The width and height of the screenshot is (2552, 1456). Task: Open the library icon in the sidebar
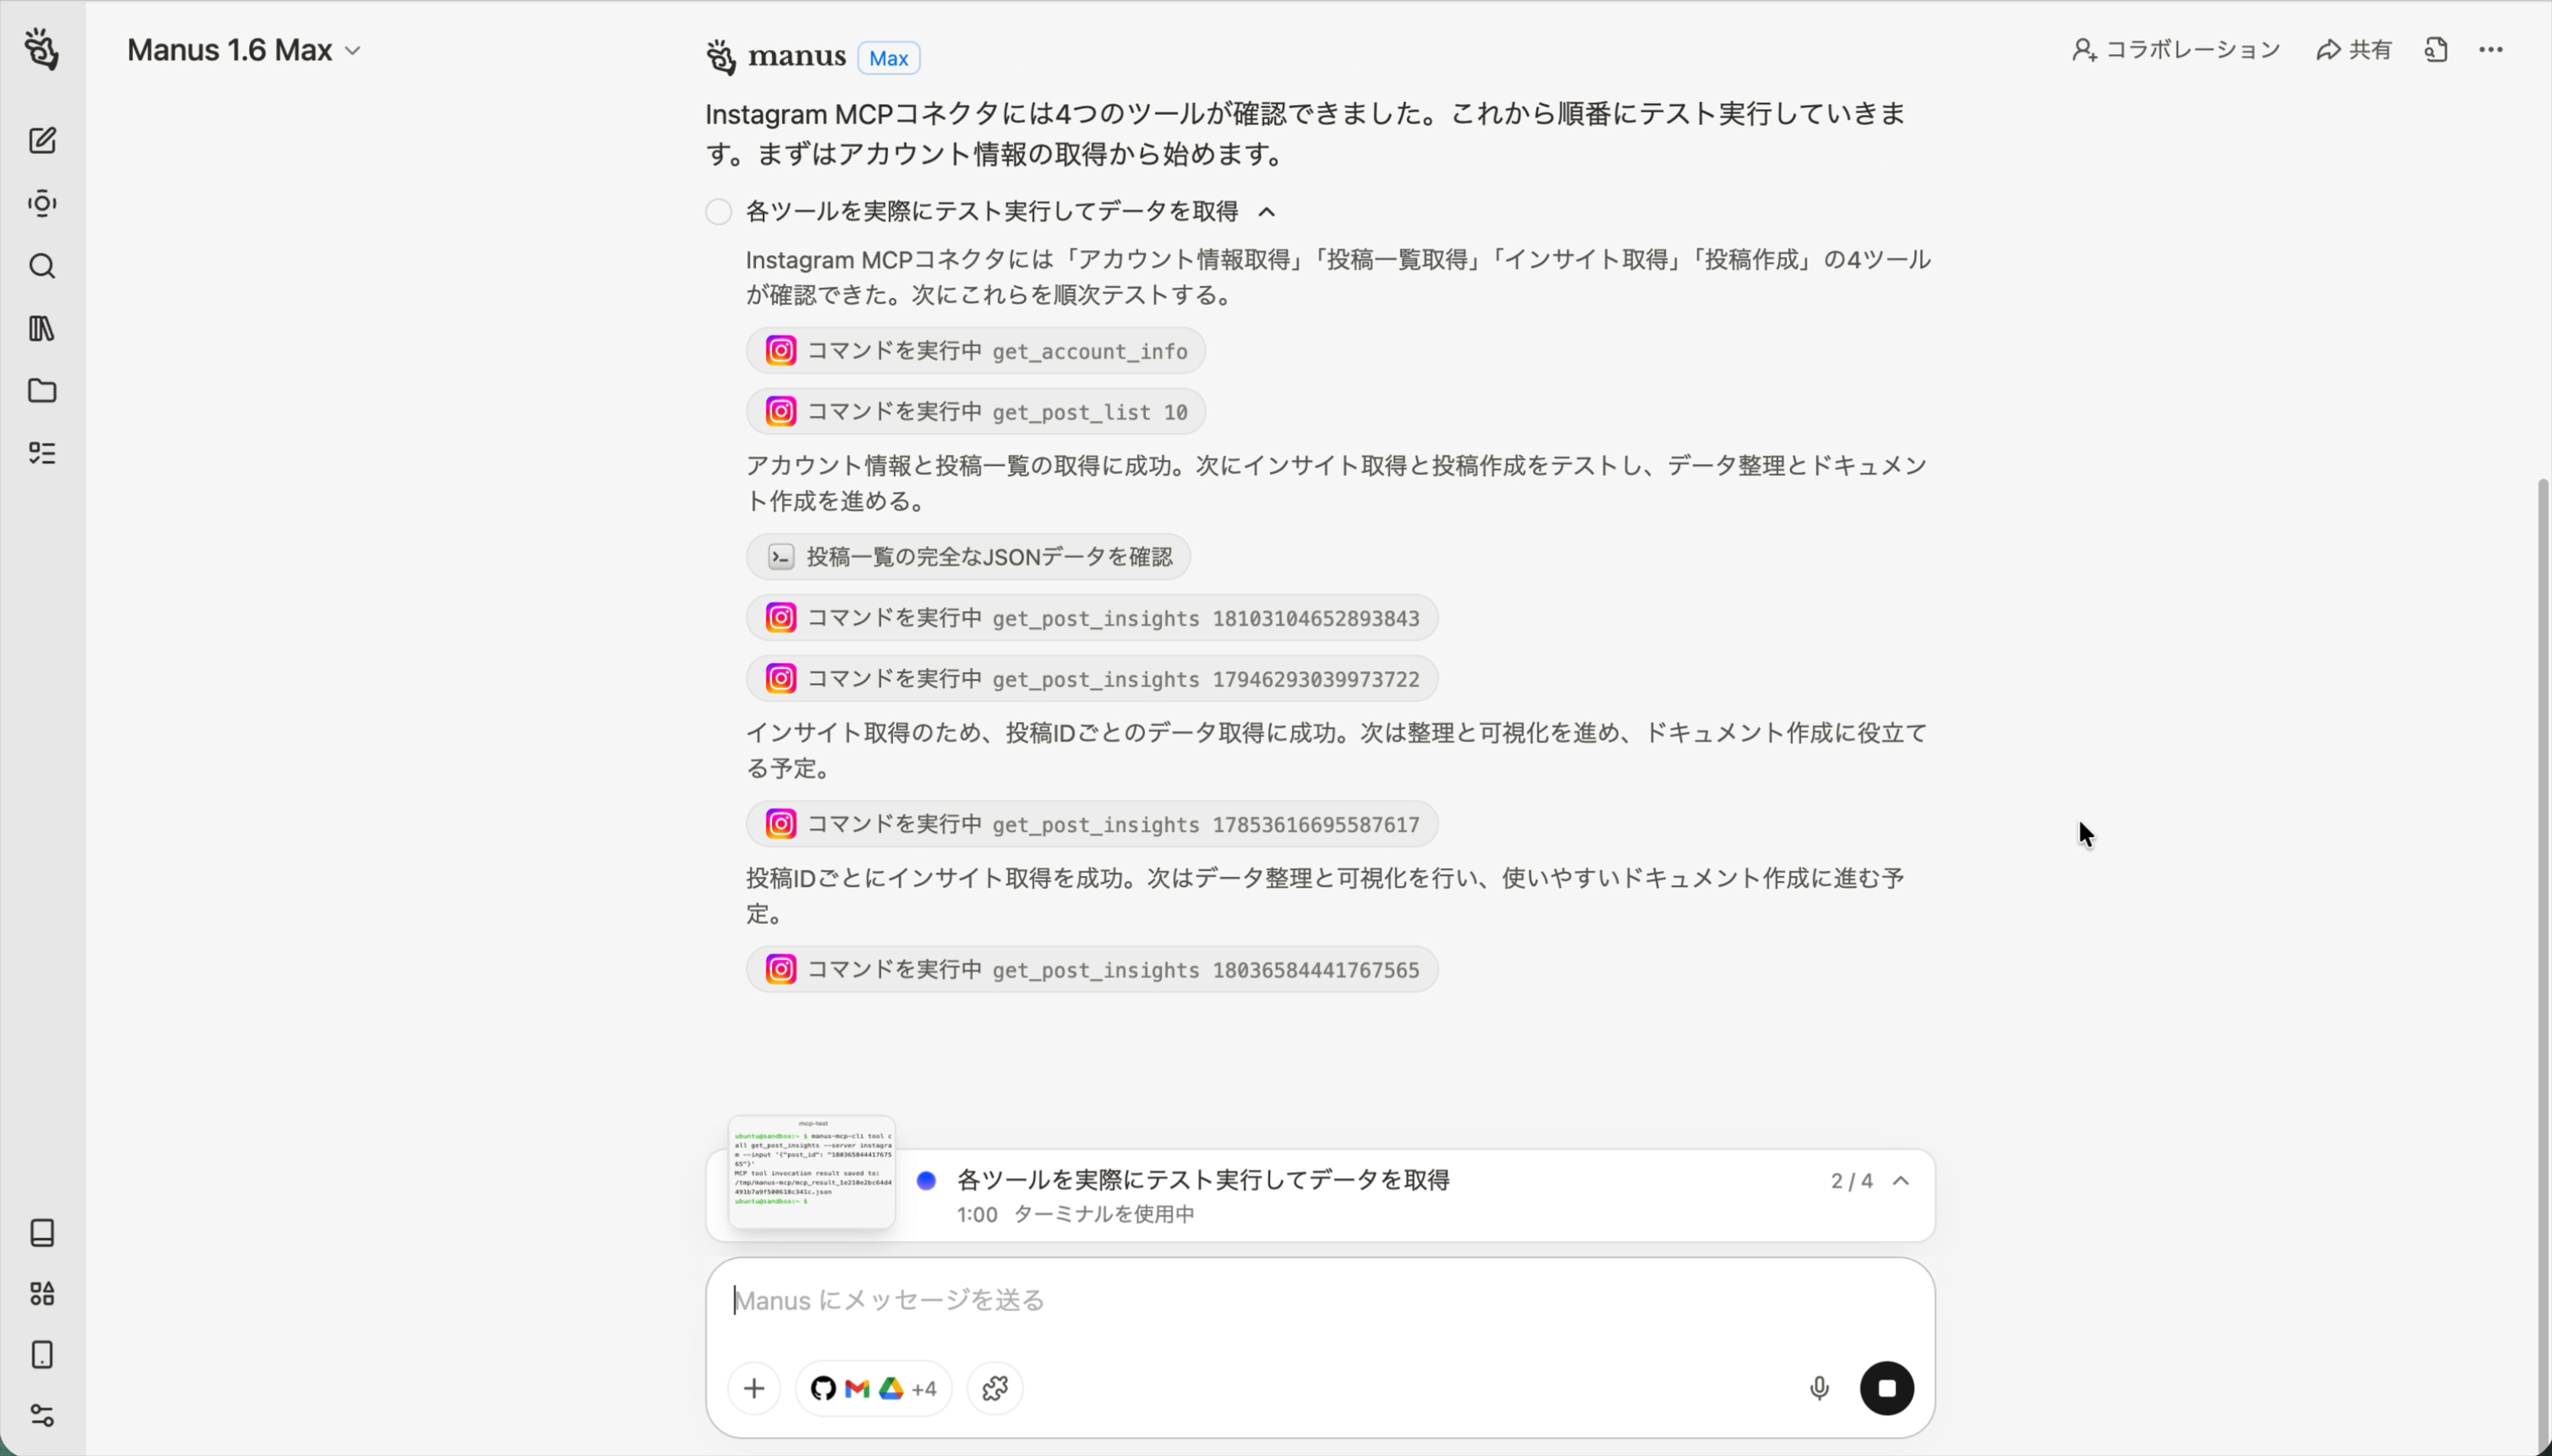pyautogui.click(x=41, y=328)
